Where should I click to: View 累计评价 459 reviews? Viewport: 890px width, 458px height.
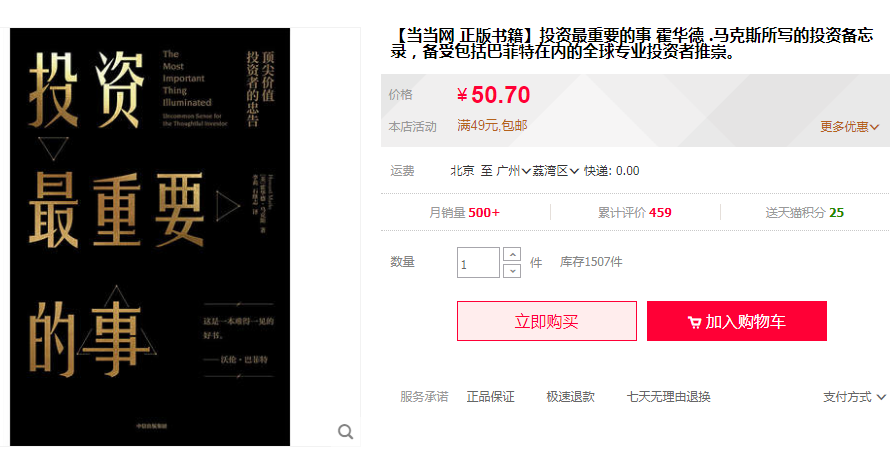[635, 213]
